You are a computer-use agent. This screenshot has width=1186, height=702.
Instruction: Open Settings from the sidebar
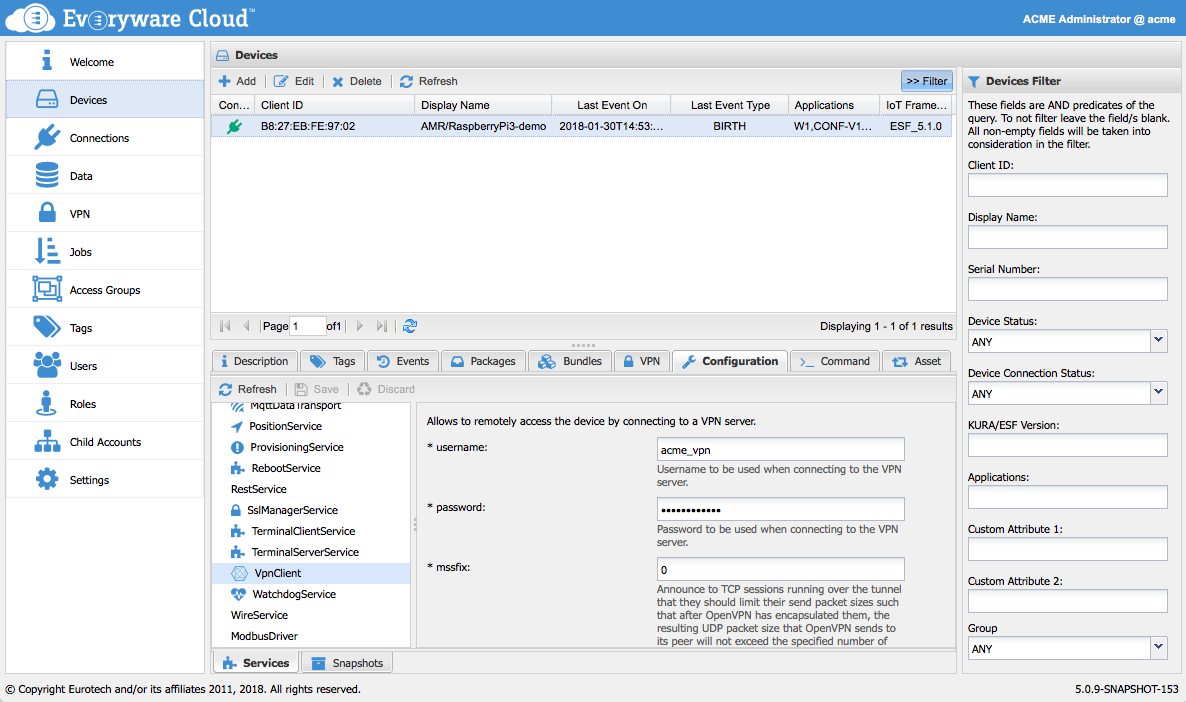pos(105,480)
